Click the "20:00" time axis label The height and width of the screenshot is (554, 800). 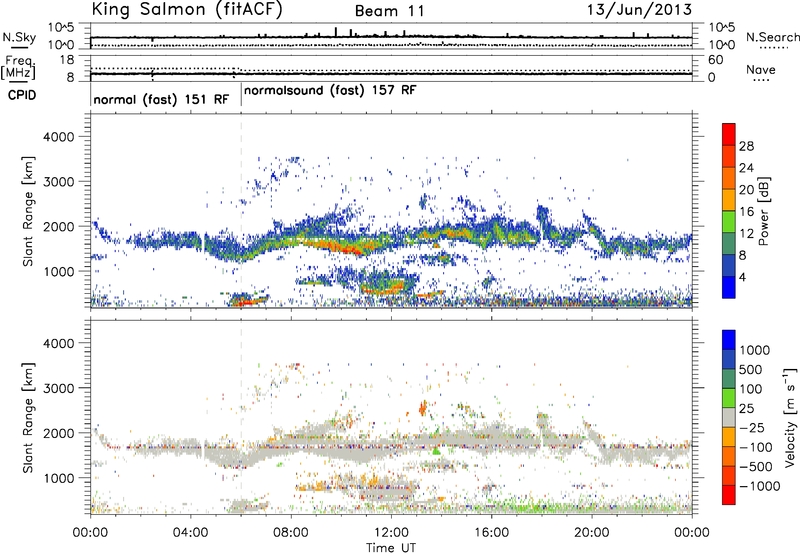pyautogui.click(x=592, y=533)
